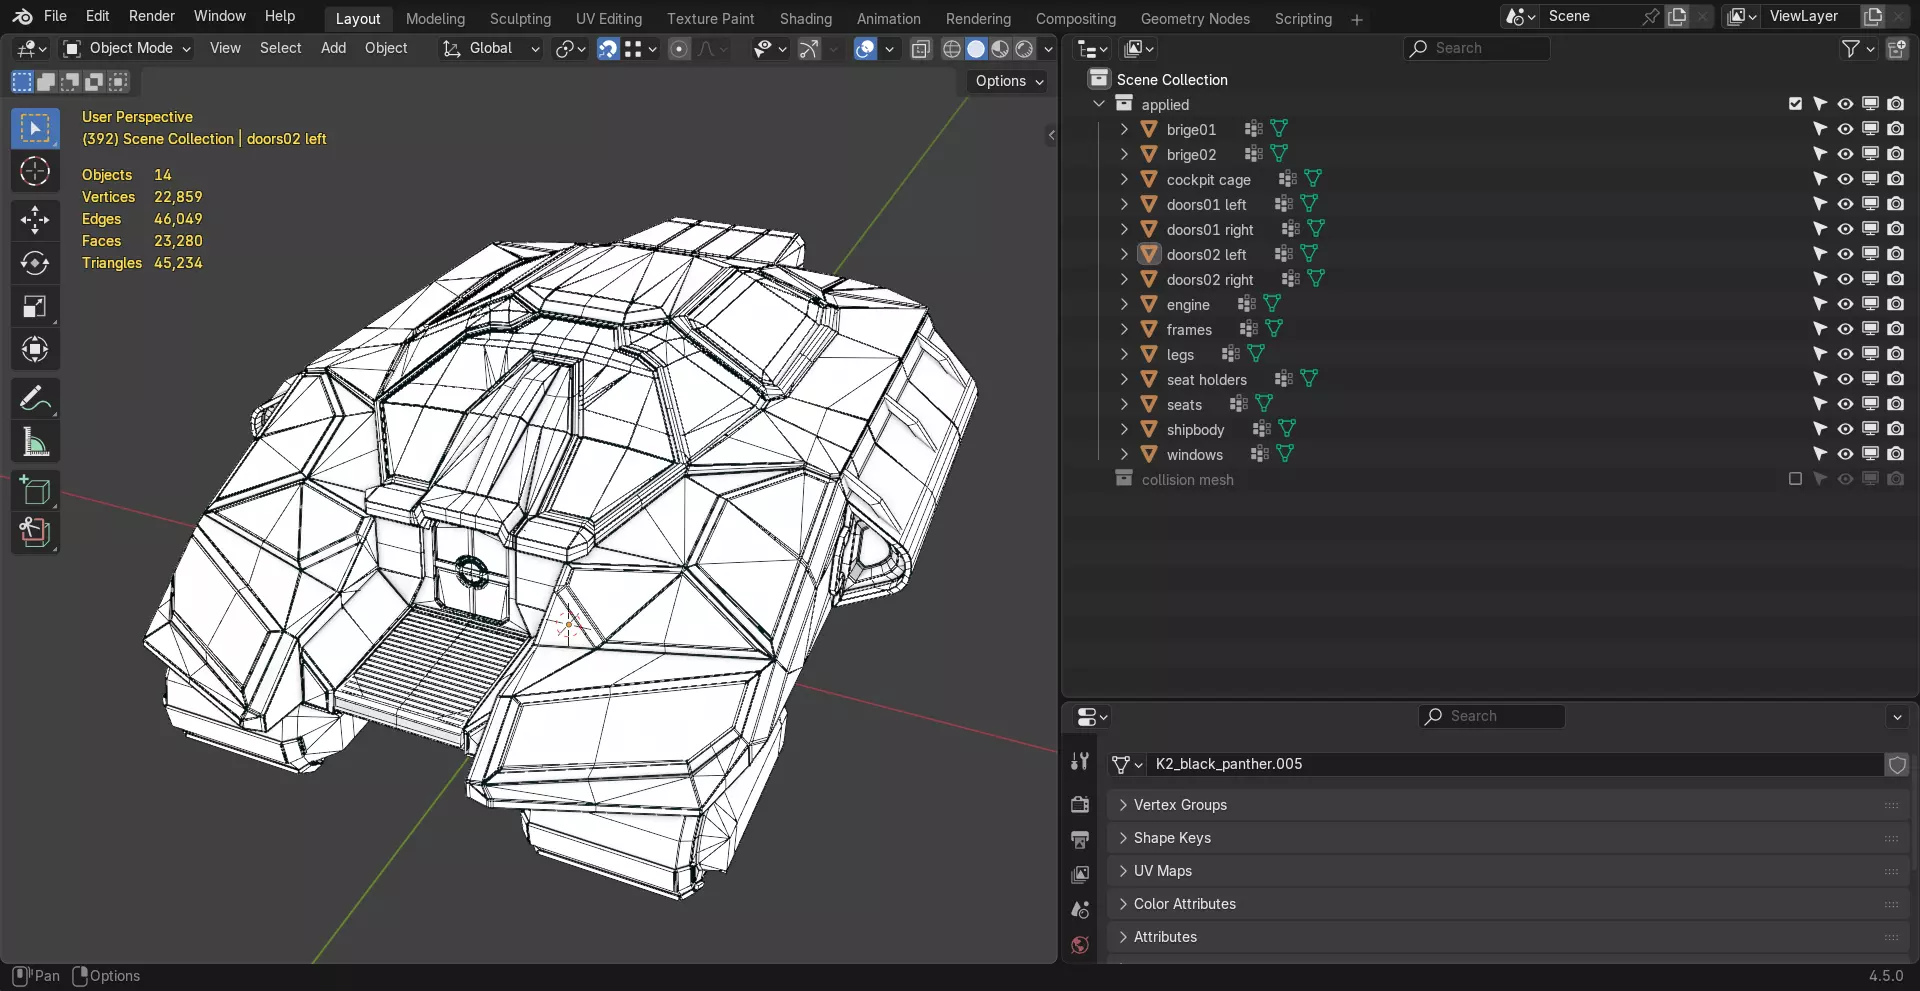Collapse the applied collection
1920x991 pixels.
pyautogui.click(x=1099, y=104)
